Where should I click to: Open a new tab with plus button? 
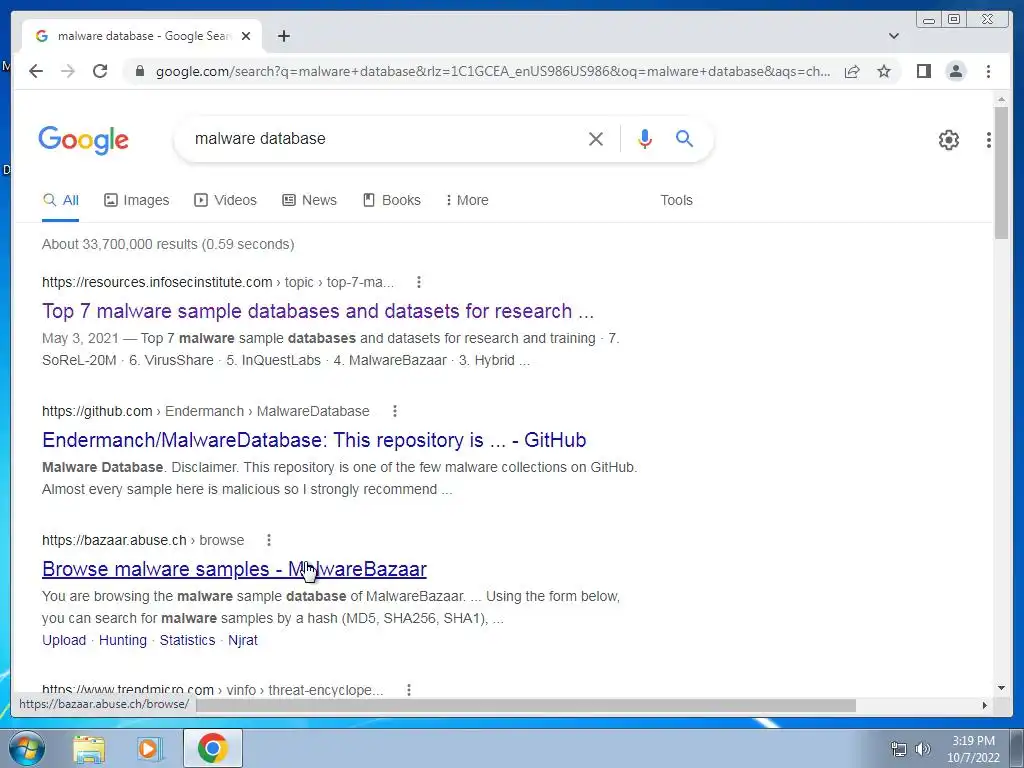click(x=283, y=36)
